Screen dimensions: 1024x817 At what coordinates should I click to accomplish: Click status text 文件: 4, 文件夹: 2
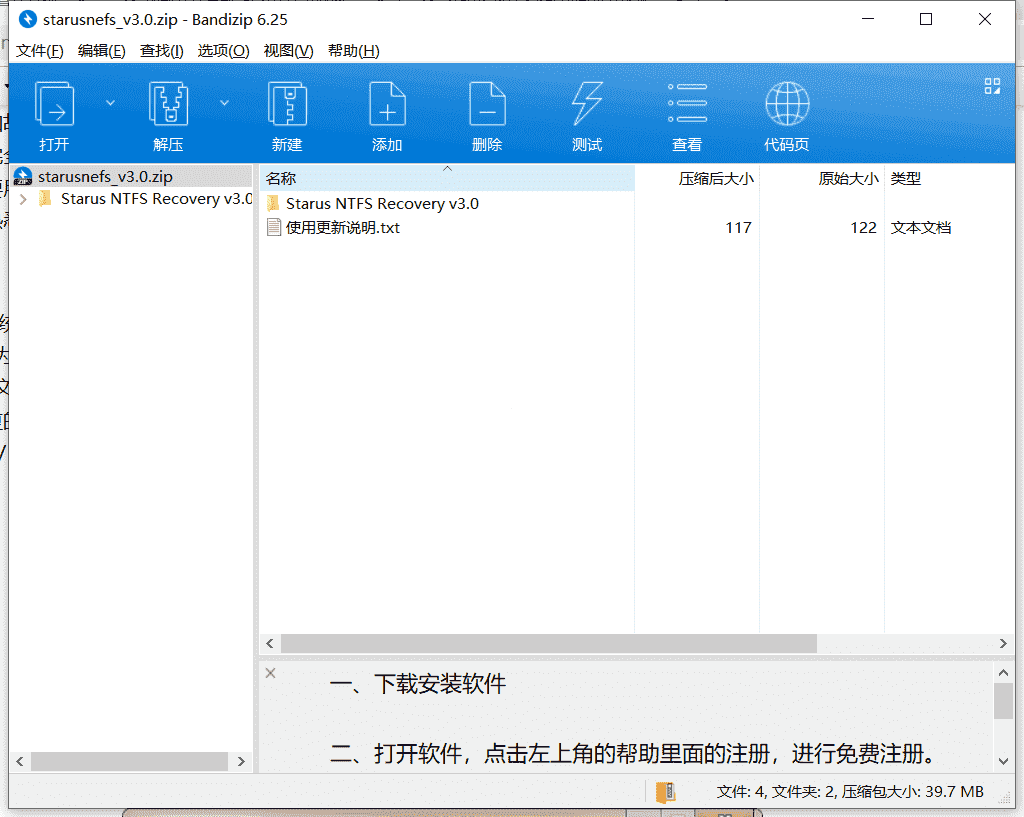775,792
